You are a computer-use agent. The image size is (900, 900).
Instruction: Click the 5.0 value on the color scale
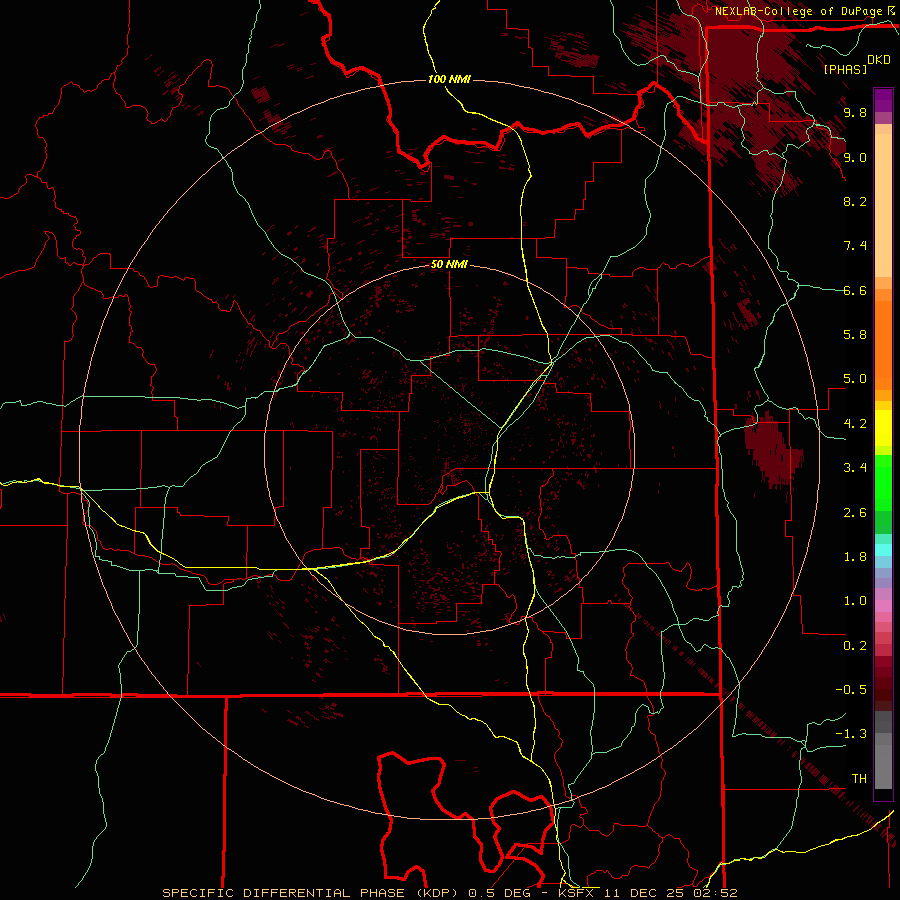point(855,379)
